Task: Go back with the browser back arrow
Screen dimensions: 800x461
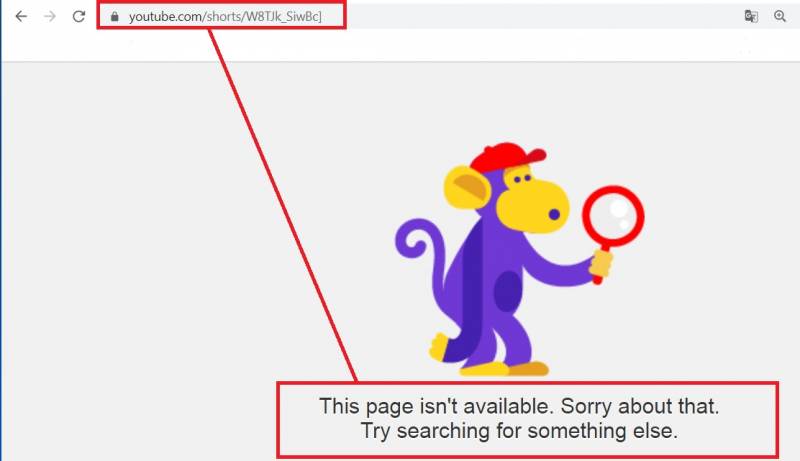Action: (x=21, y=16)
